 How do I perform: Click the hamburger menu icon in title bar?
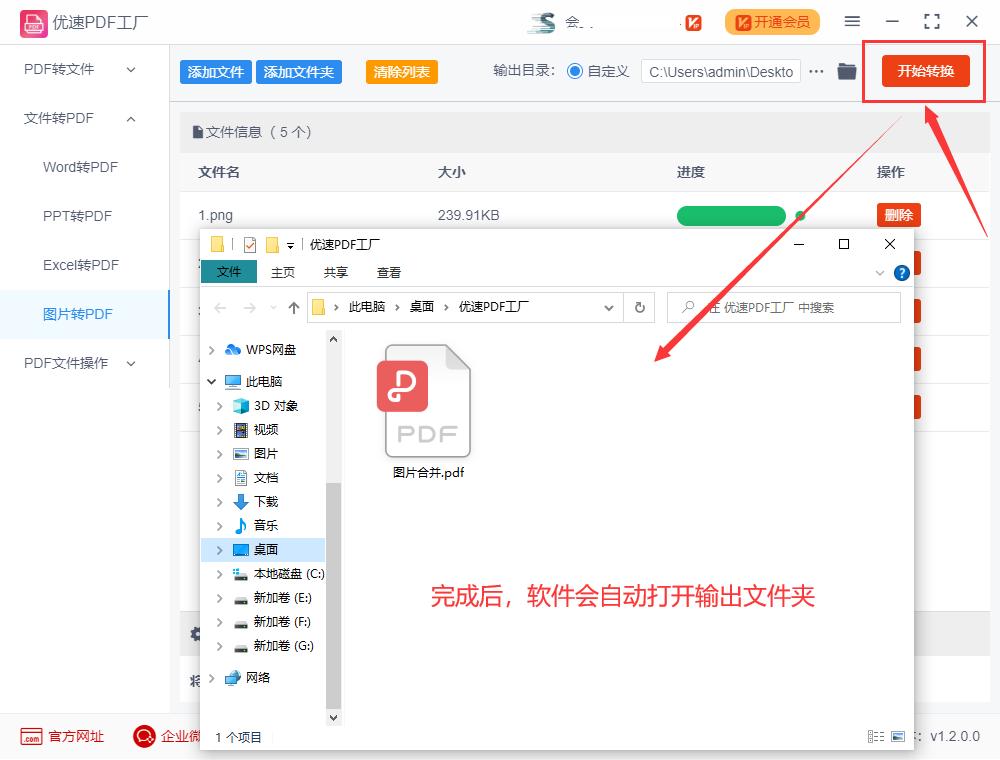(x=853, y=21)
